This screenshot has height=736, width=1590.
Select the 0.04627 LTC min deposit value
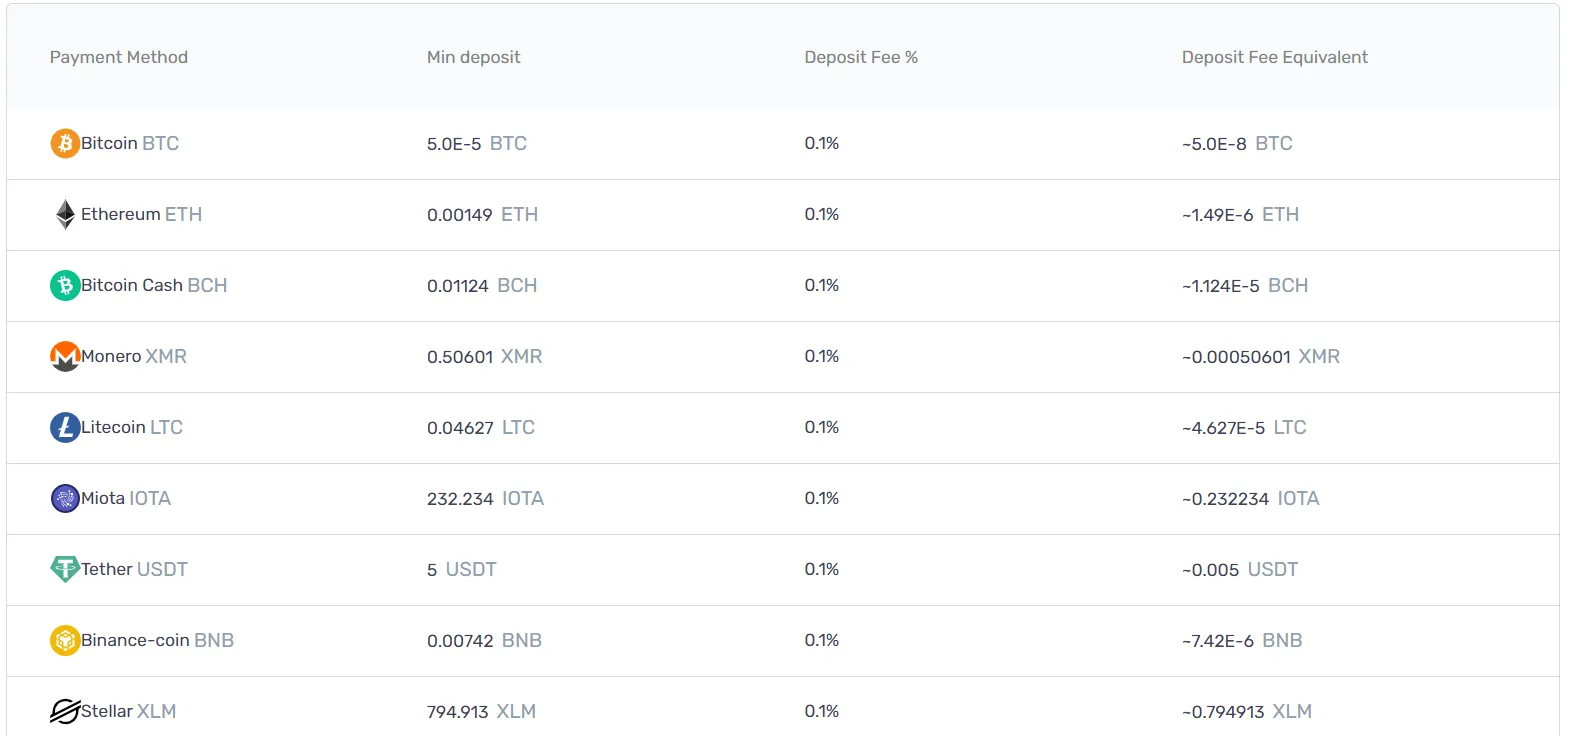[x=481, y=427]
